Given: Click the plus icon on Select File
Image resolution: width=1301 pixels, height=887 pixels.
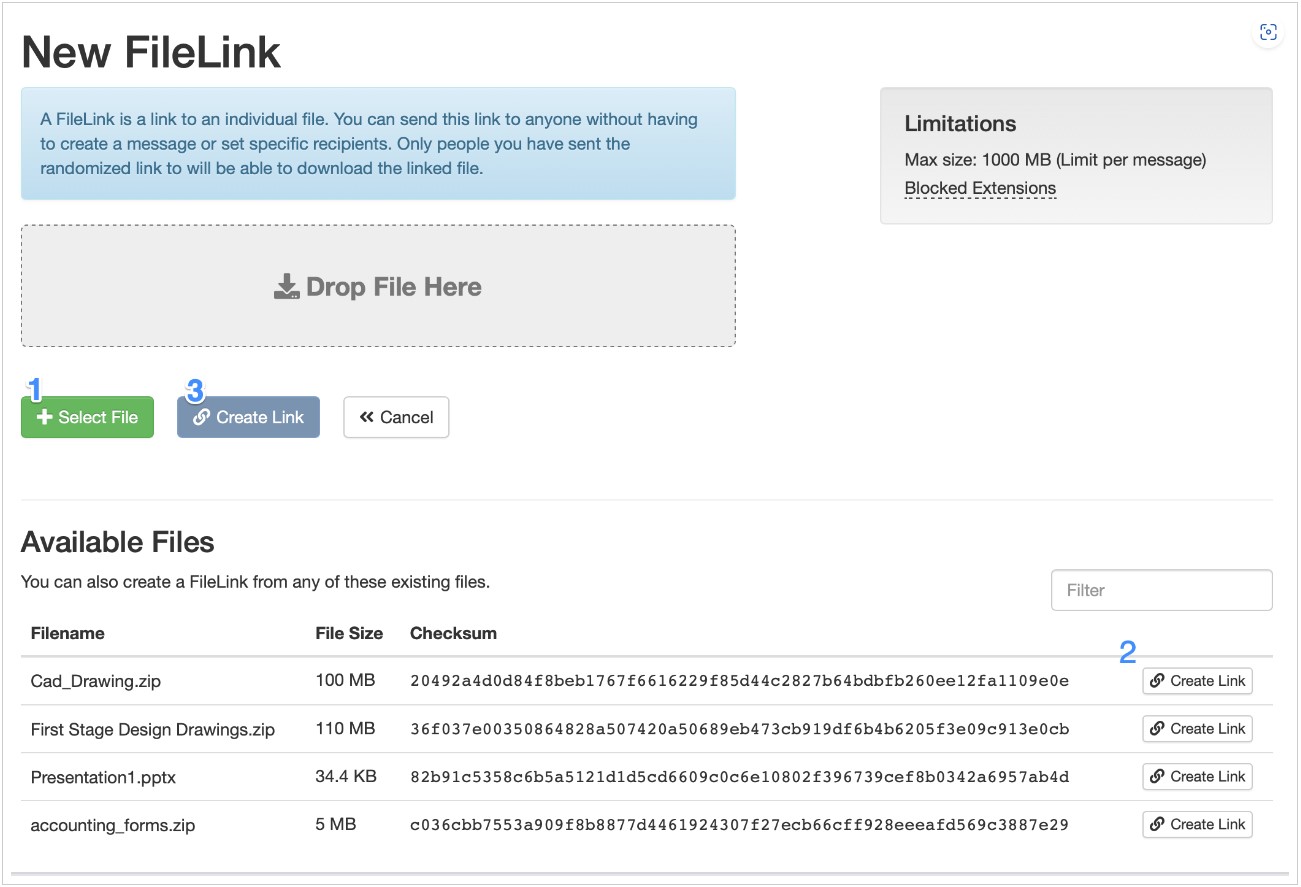Looking at the screenshot, I should [x=44, y=418].
